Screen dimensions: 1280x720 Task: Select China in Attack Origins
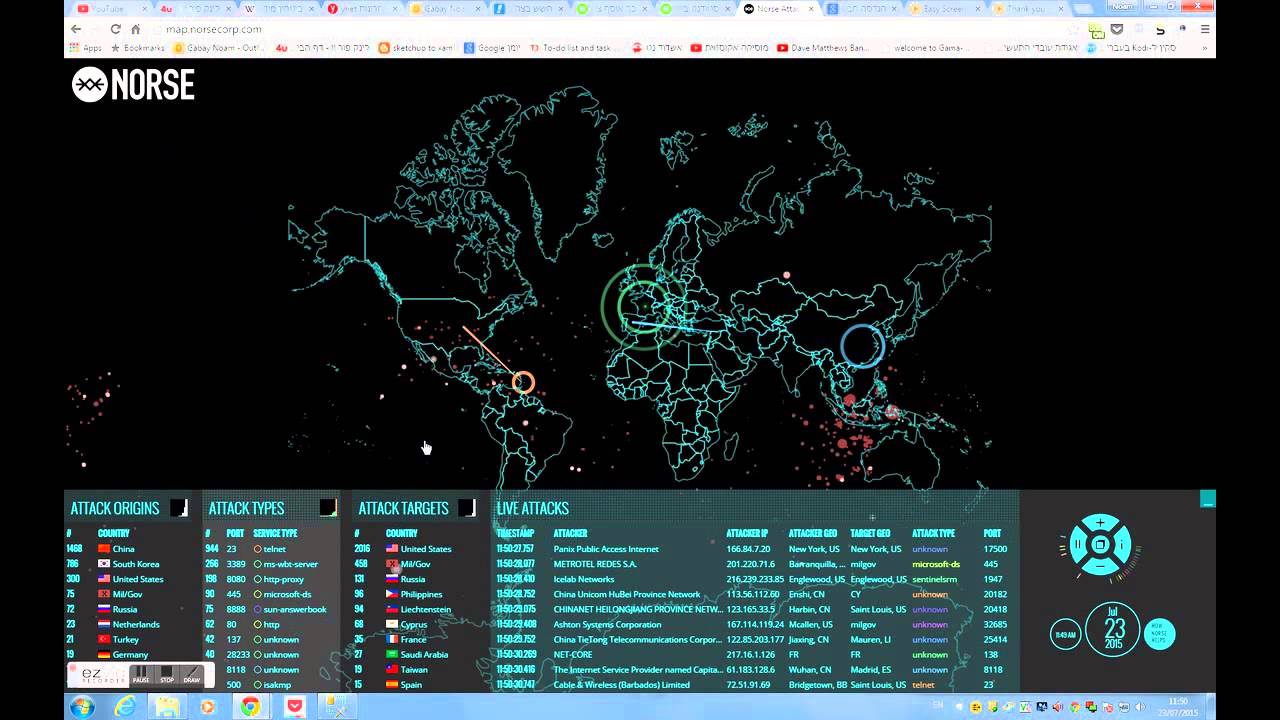pyautogui.click(x=123, y=549)
